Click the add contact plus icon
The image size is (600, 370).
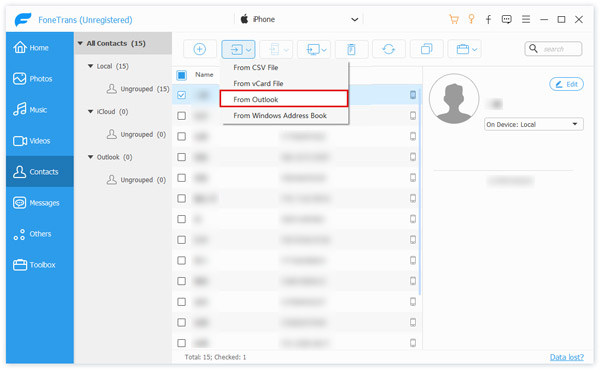pyautogui.click(x=199, y=49)
